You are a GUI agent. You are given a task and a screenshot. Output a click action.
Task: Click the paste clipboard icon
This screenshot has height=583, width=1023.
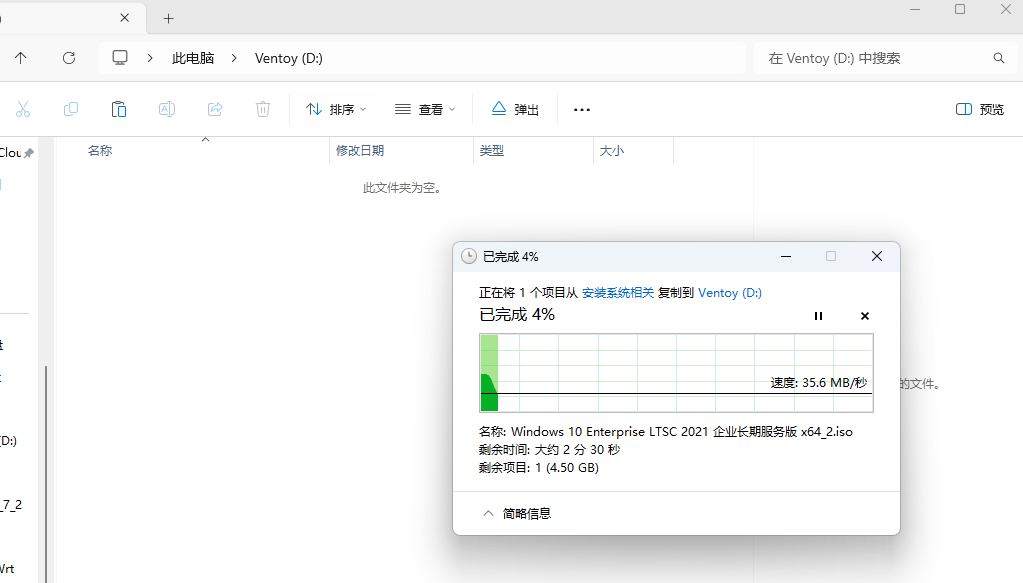pos(119,109)
